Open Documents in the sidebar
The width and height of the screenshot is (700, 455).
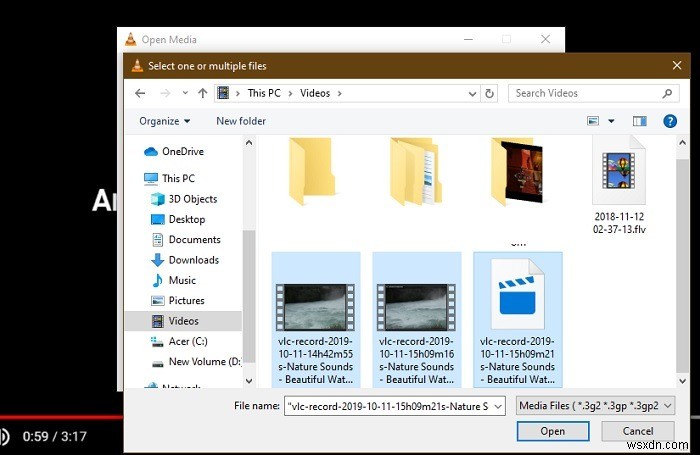194,240
